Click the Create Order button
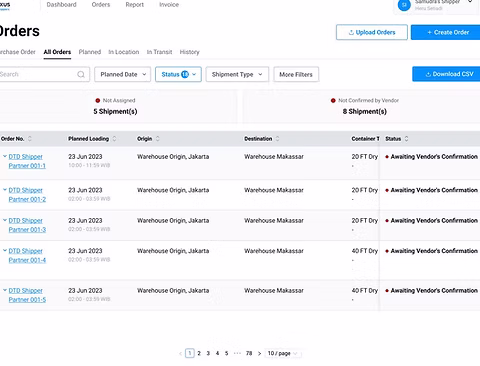Viewport: 480px width, 366px height. [x=445, y=32]
